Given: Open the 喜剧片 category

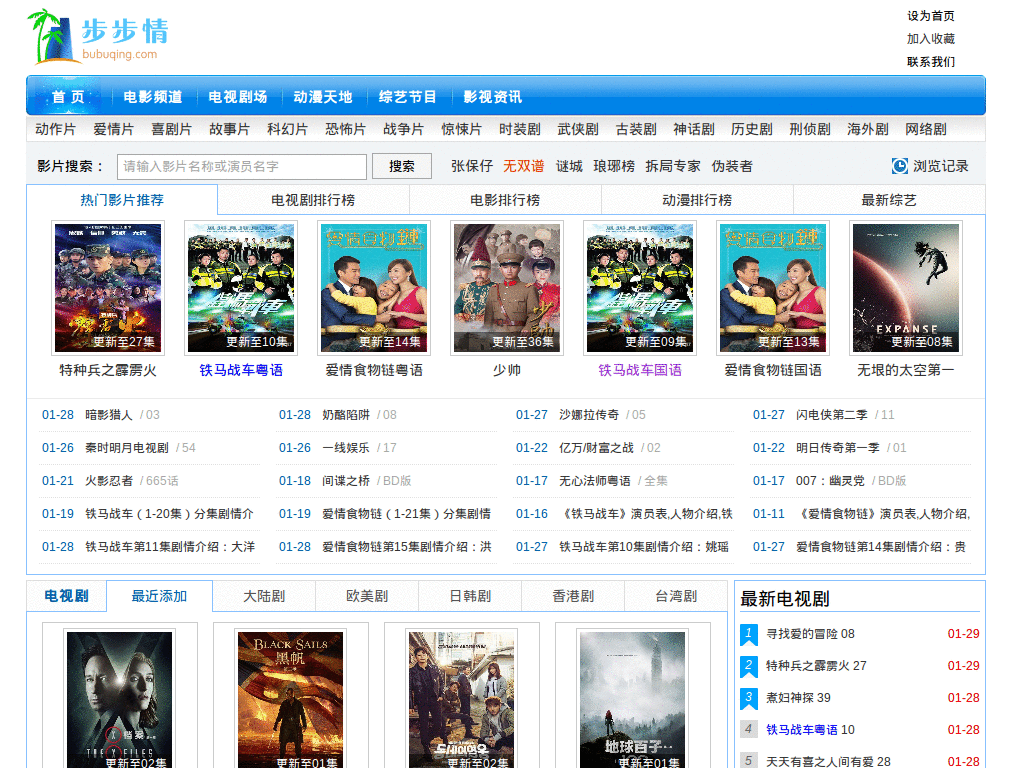Looking at the screenshot, I should (x=172, y=129).
